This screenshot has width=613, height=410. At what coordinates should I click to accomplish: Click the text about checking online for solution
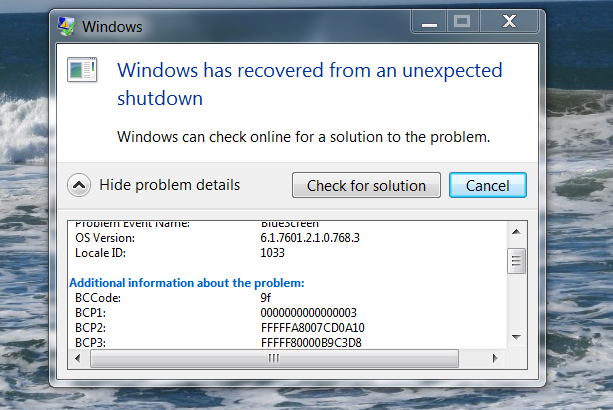click(303, 137)
